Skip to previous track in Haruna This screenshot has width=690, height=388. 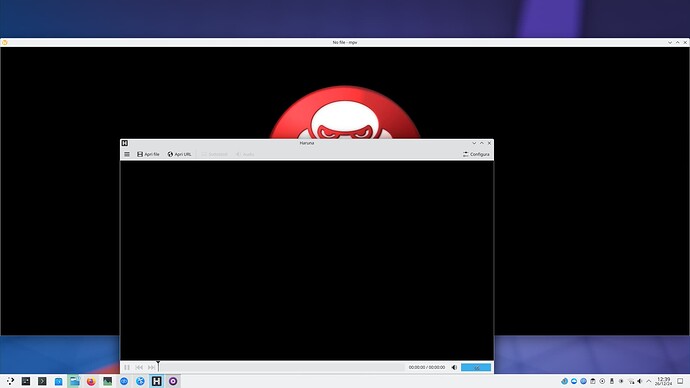point(139,367)
